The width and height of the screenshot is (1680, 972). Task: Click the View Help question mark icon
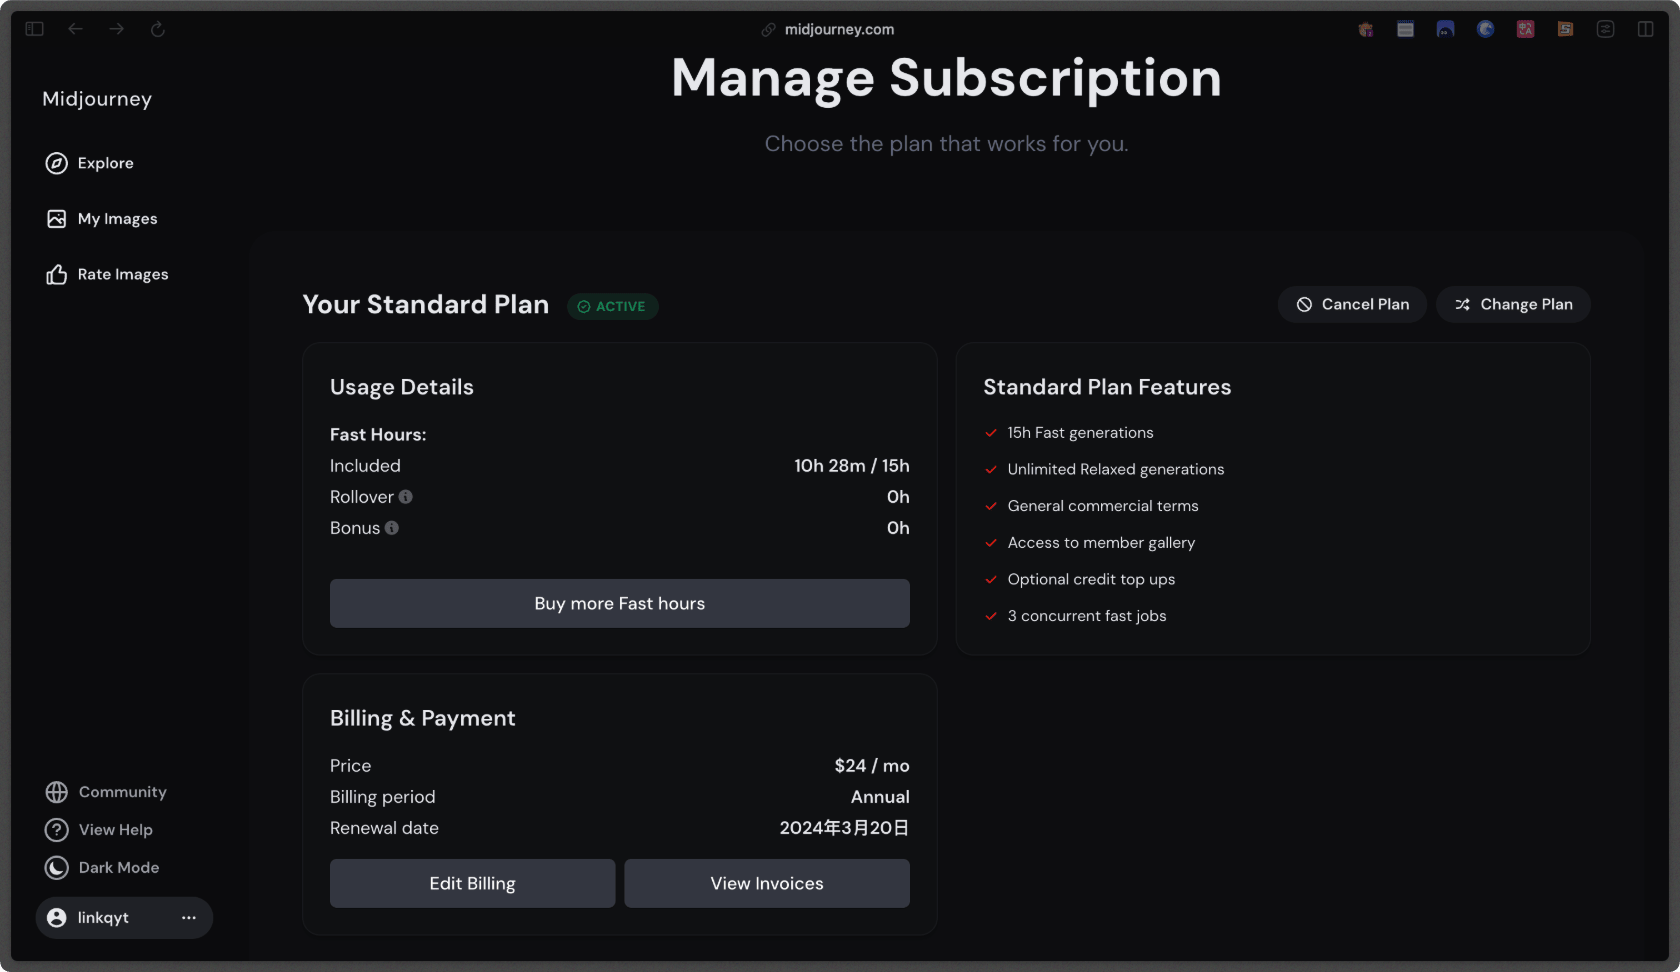pos(57,830)
